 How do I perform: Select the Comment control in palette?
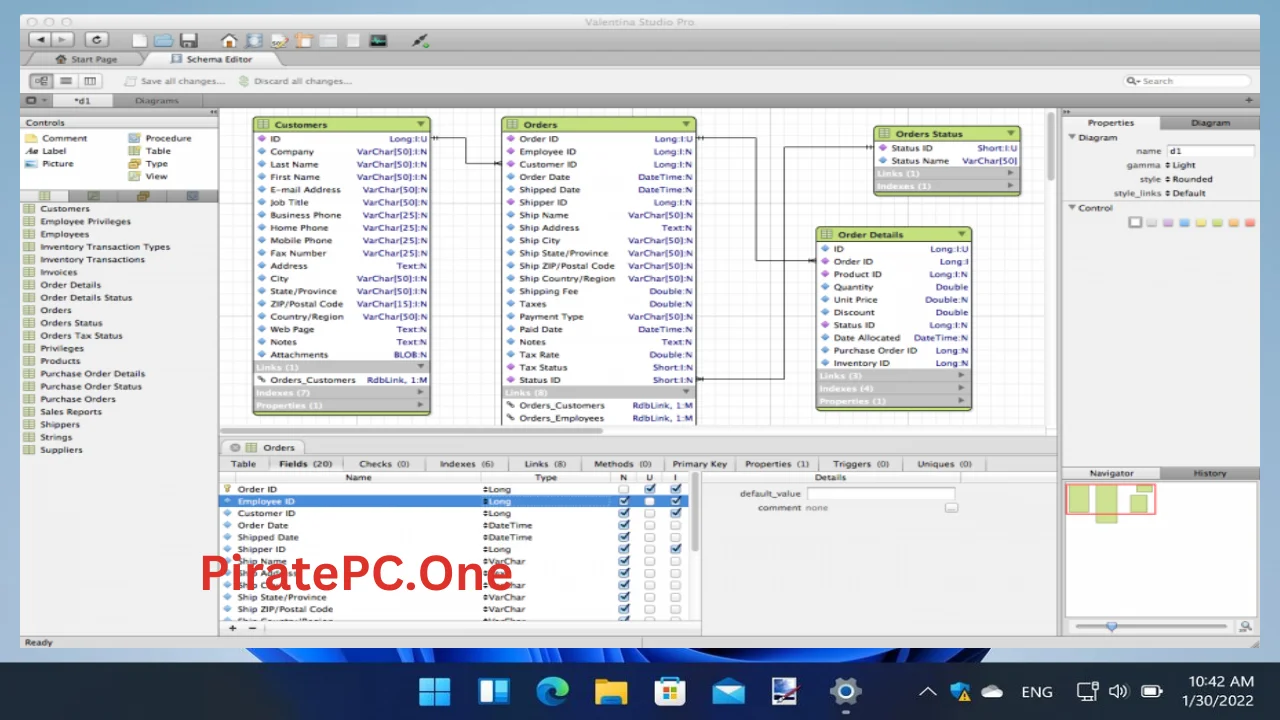[56, 139]
